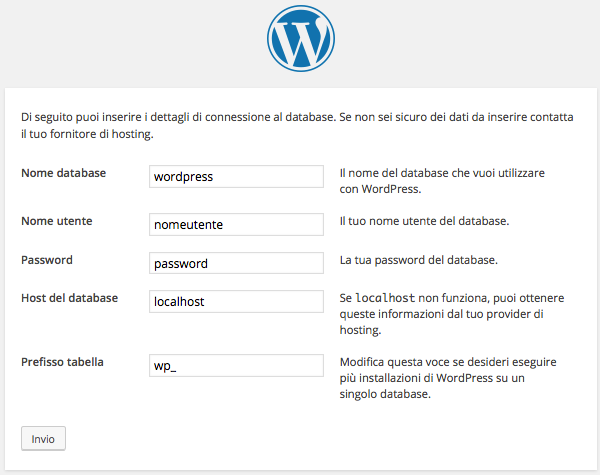This screenshot has width=600, height=475.
Task: Click the 'Password' field label
Action: tap(47, 260)
